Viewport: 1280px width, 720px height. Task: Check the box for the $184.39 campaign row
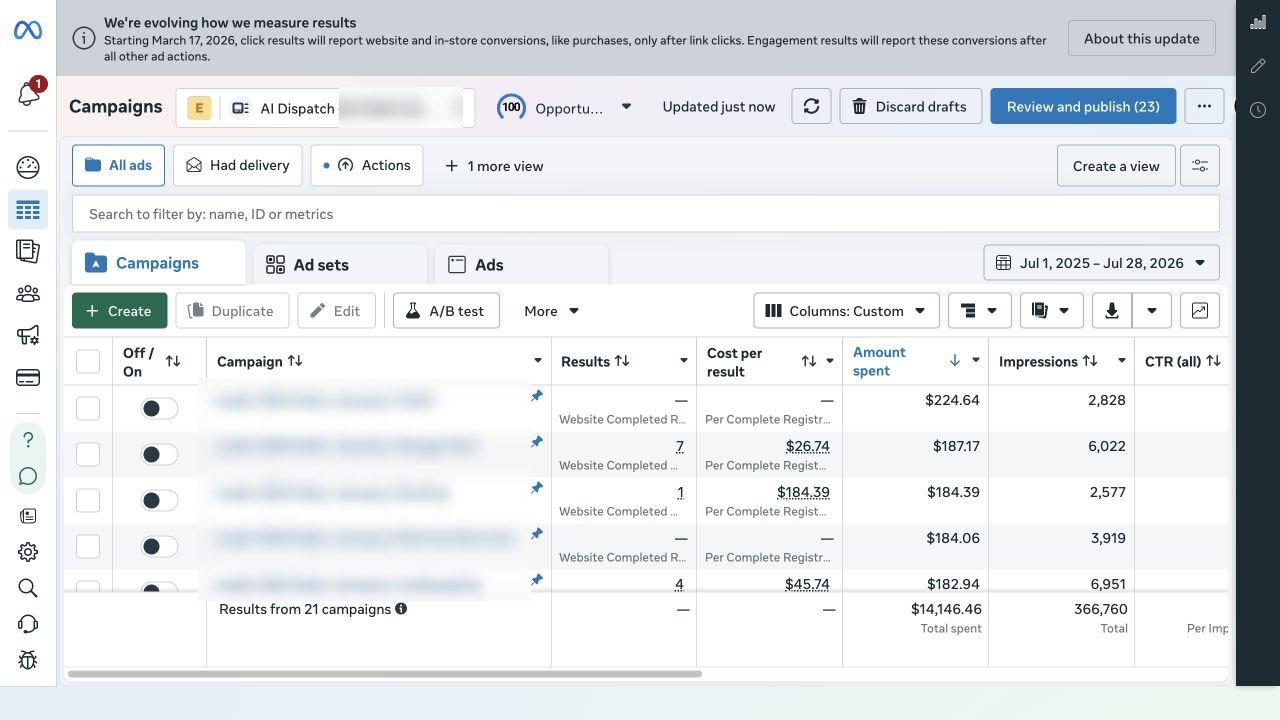(x=88, y=500)
